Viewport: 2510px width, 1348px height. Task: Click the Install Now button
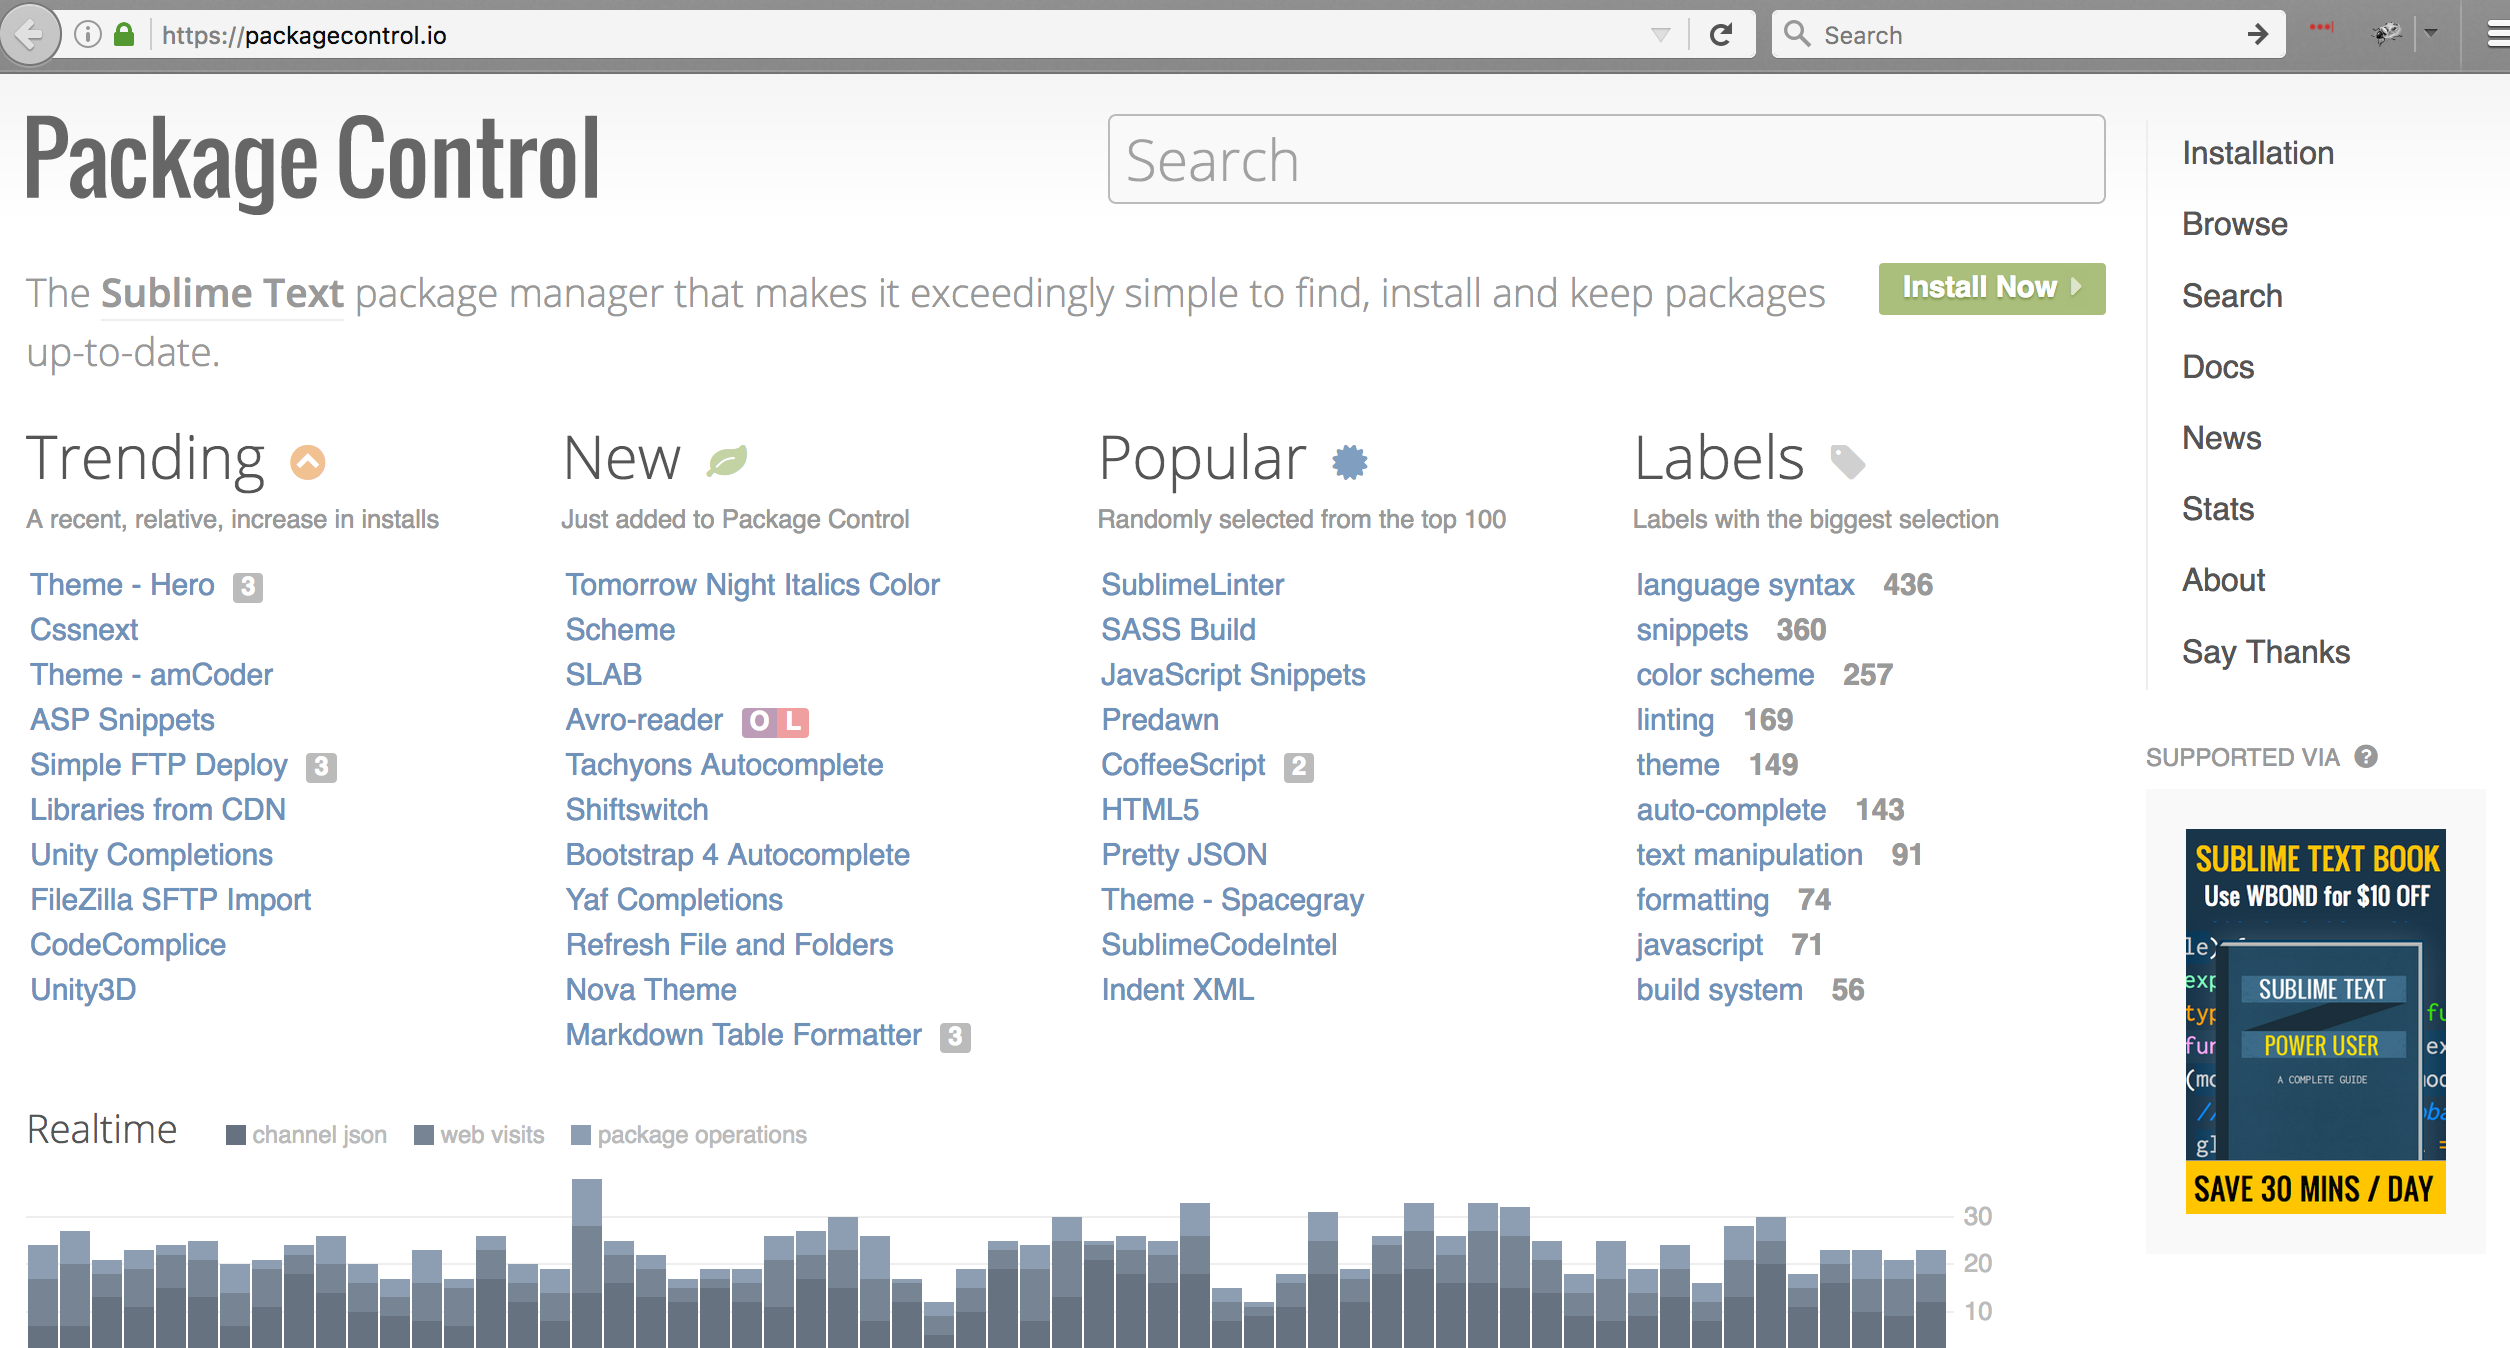(1990, 289)
